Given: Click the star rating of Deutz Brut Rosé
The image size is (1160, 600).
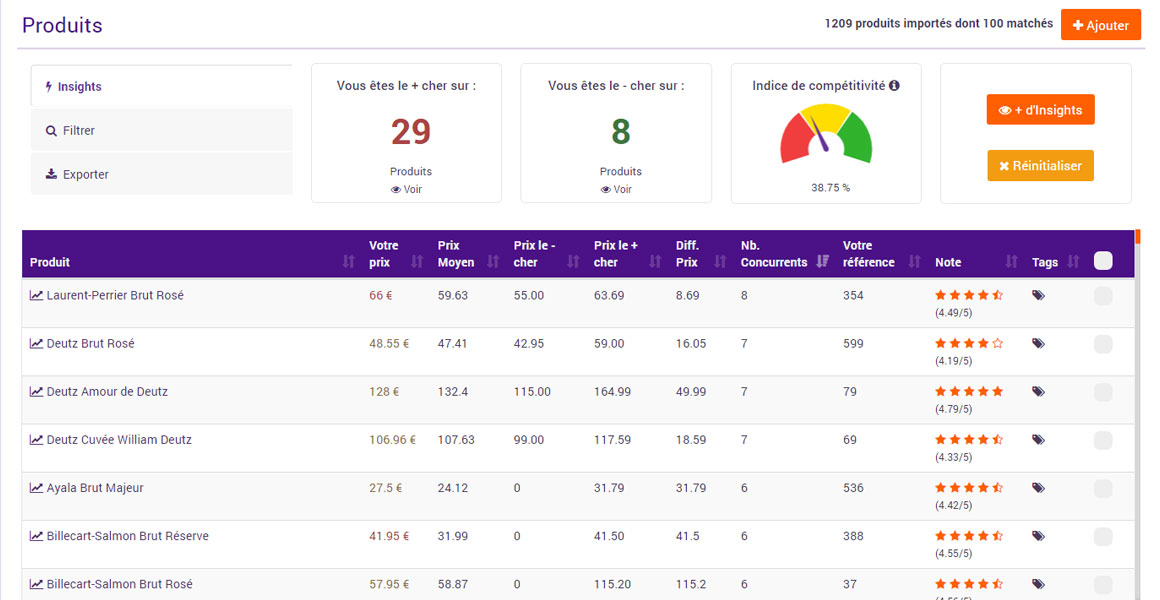Looking at the screenshot, I should tap(969, 343).
